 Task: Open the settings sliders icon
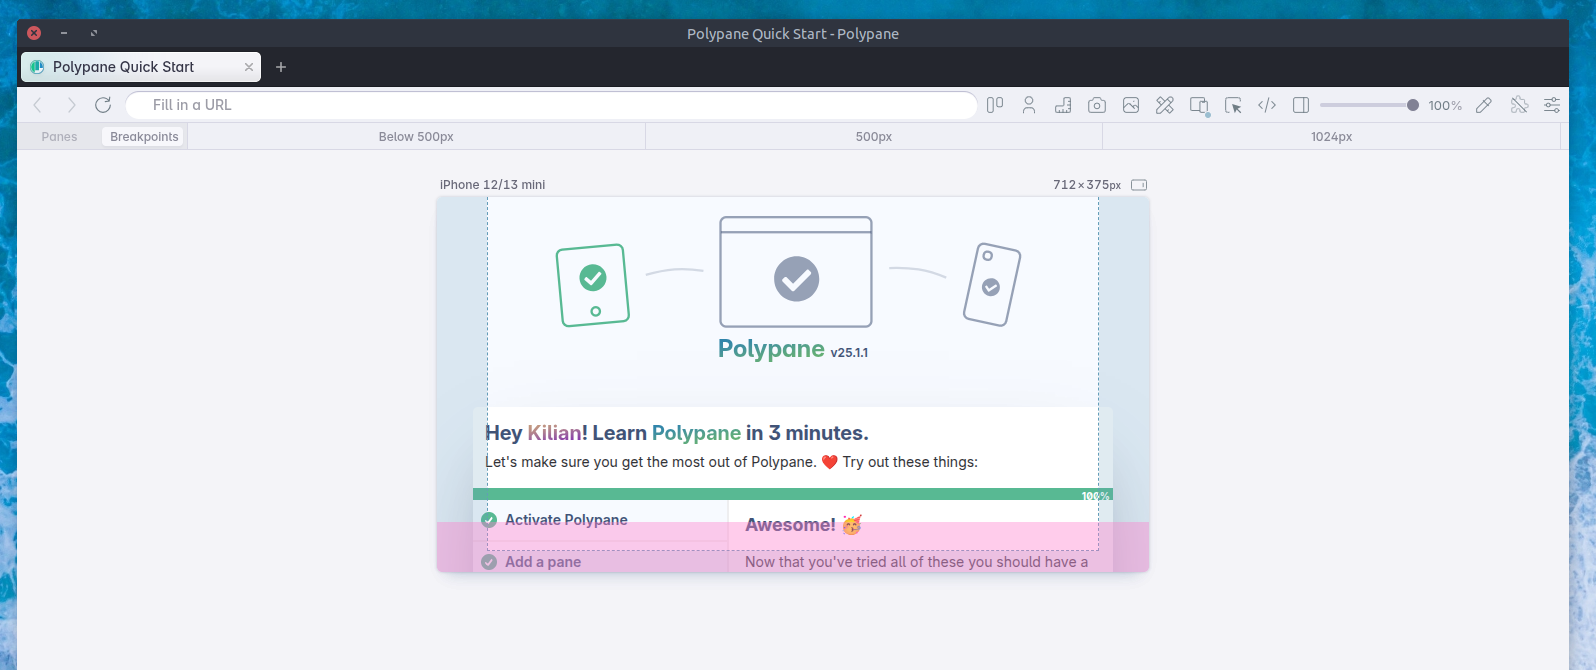1552,105
